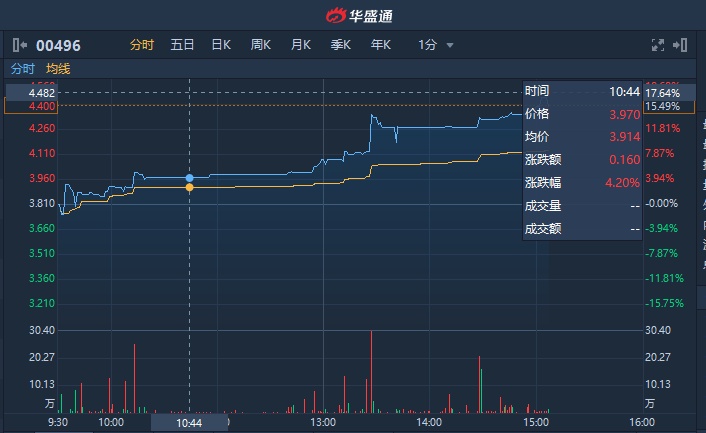Screen dimensions: 706x433
Task: Toggle the 分时 price line legend
Action: (x=22, y=69)
